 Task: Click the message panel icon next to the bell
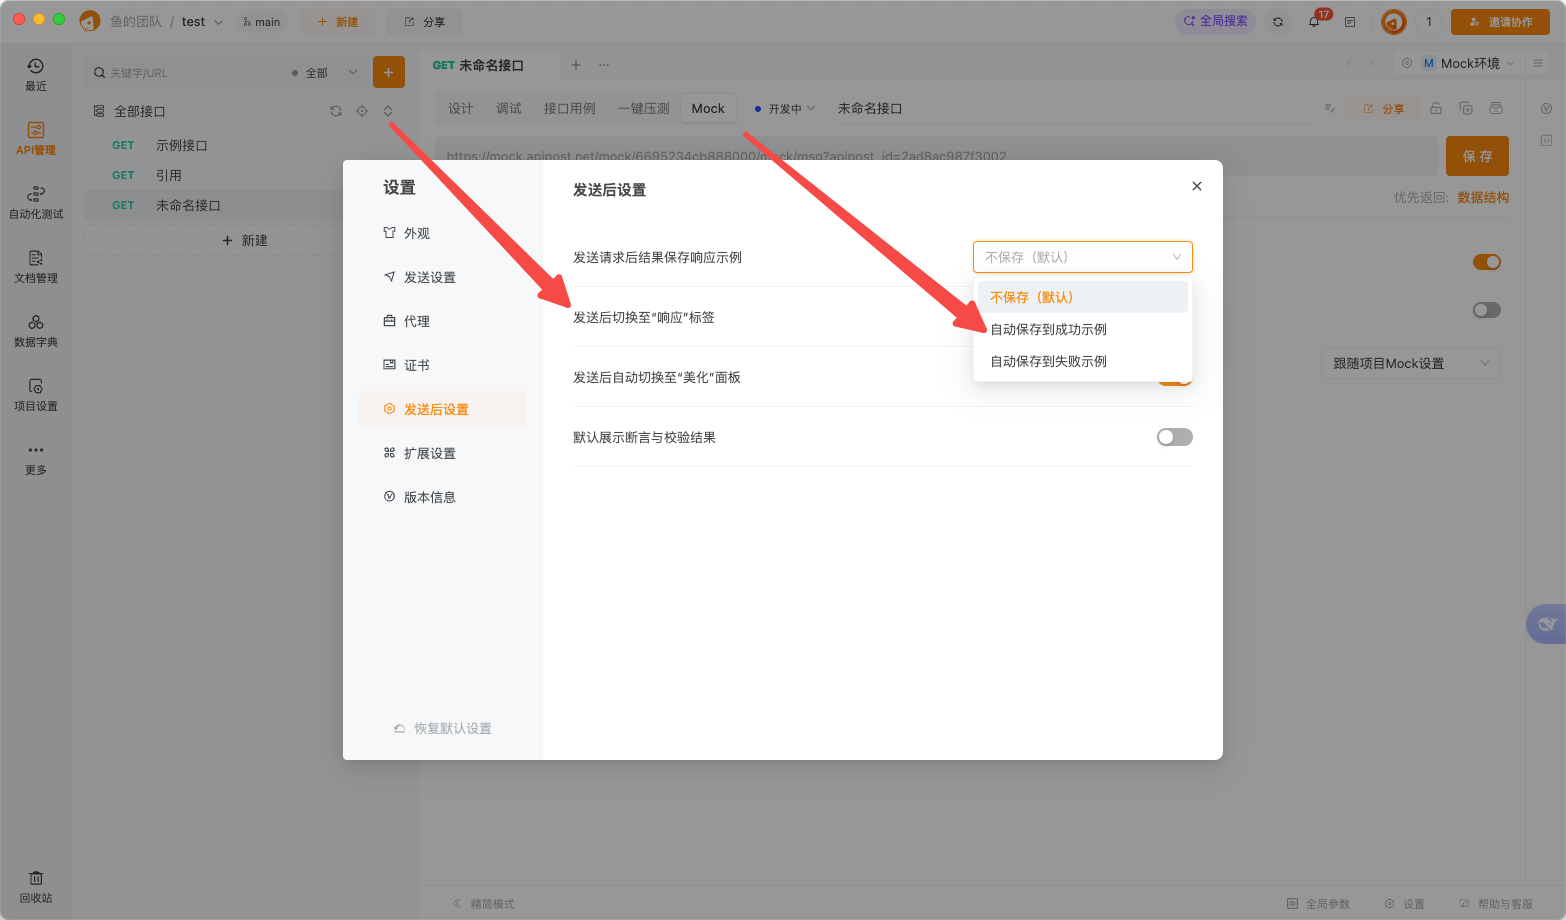[1350, 21]
